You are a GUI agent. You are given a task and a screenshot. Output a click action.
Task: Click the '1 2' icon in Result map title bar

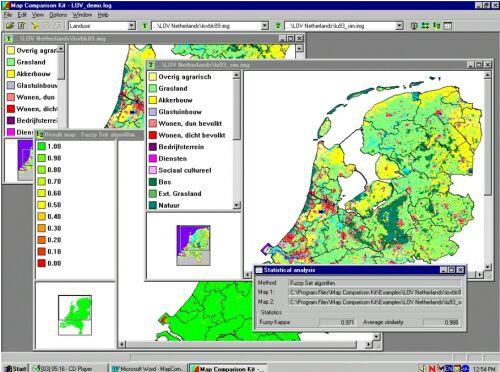click(40, 134)
